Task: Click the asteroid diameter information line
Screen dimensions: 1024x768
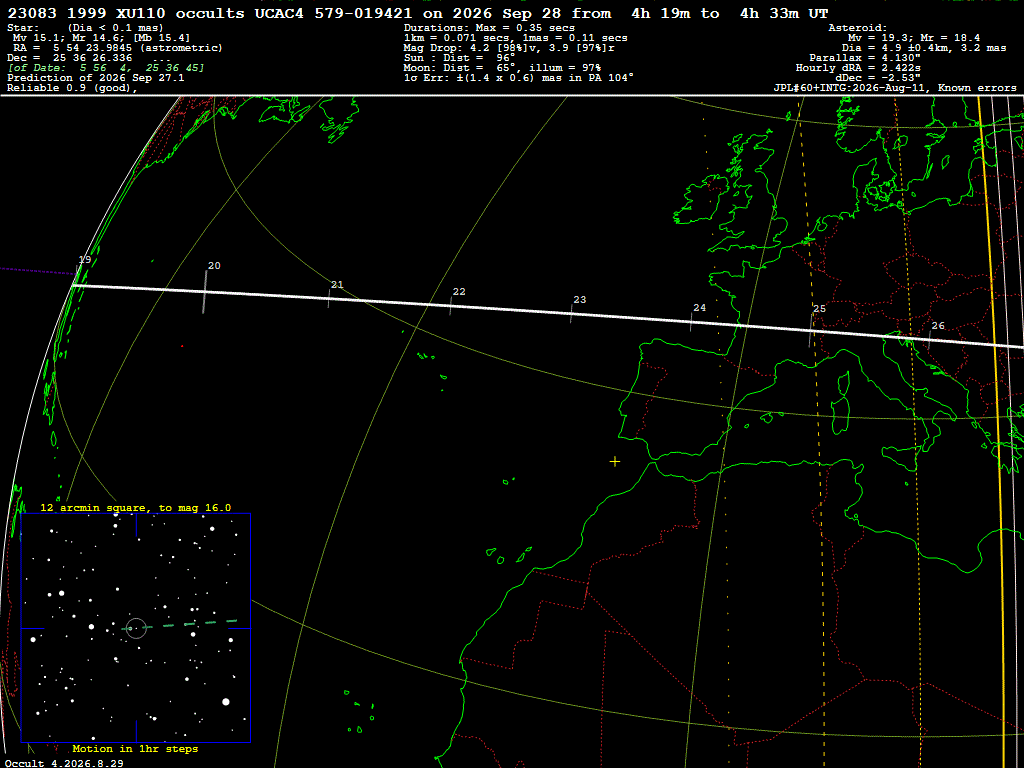Action: point(927,48)
